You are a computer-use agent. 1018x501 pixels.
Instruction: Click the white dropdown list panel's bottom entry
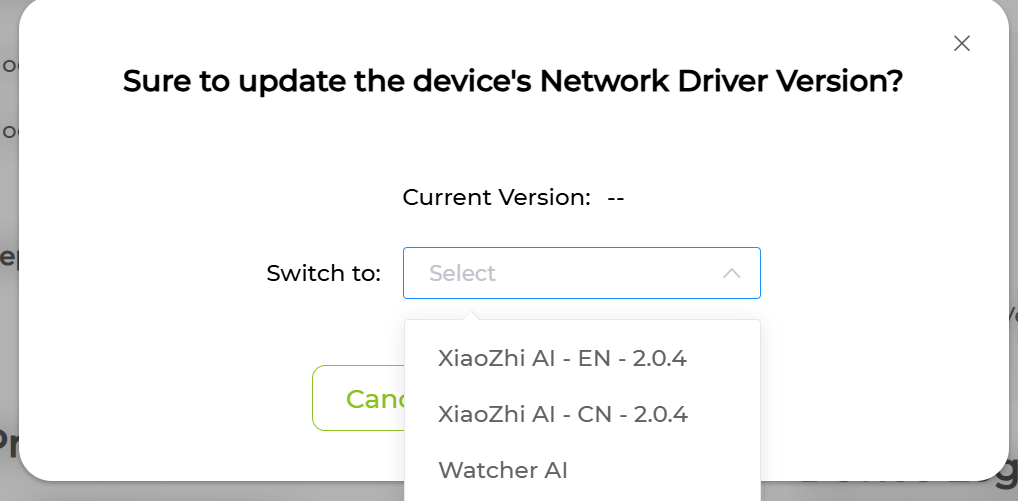pos(503,469)
